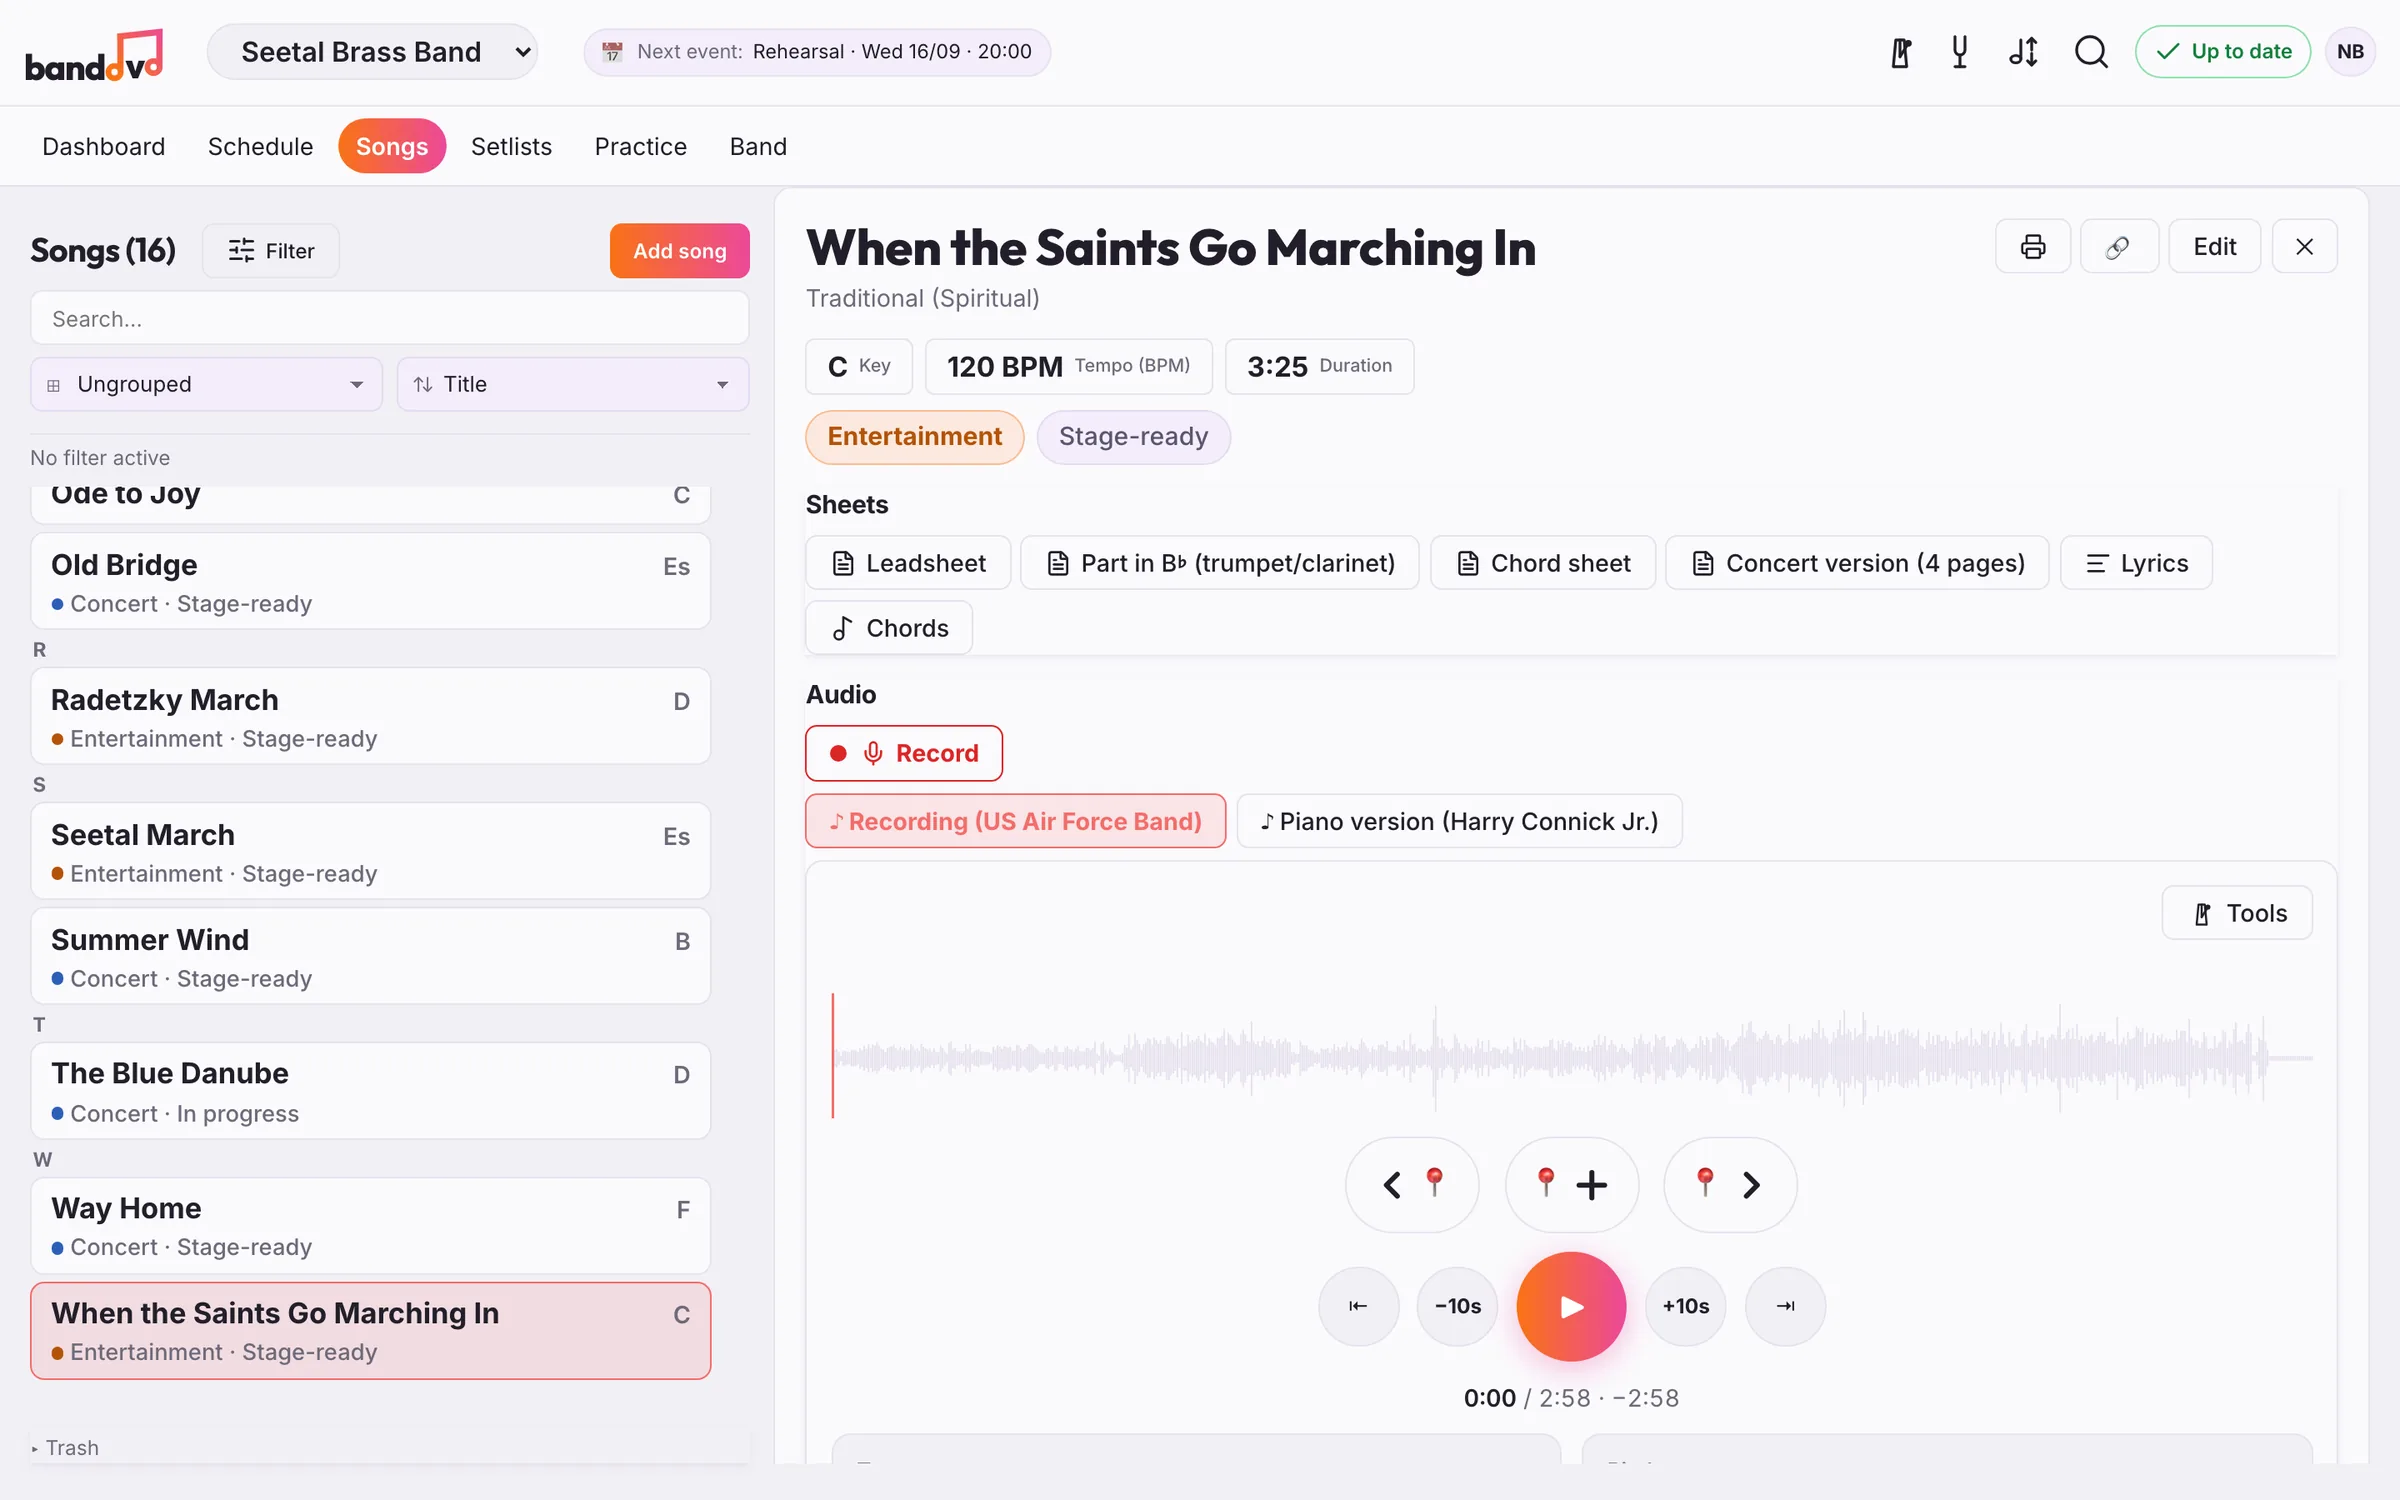Jump to next marker pin
Screen dimensions: 2400x1500
[x=1730, y=1185]
